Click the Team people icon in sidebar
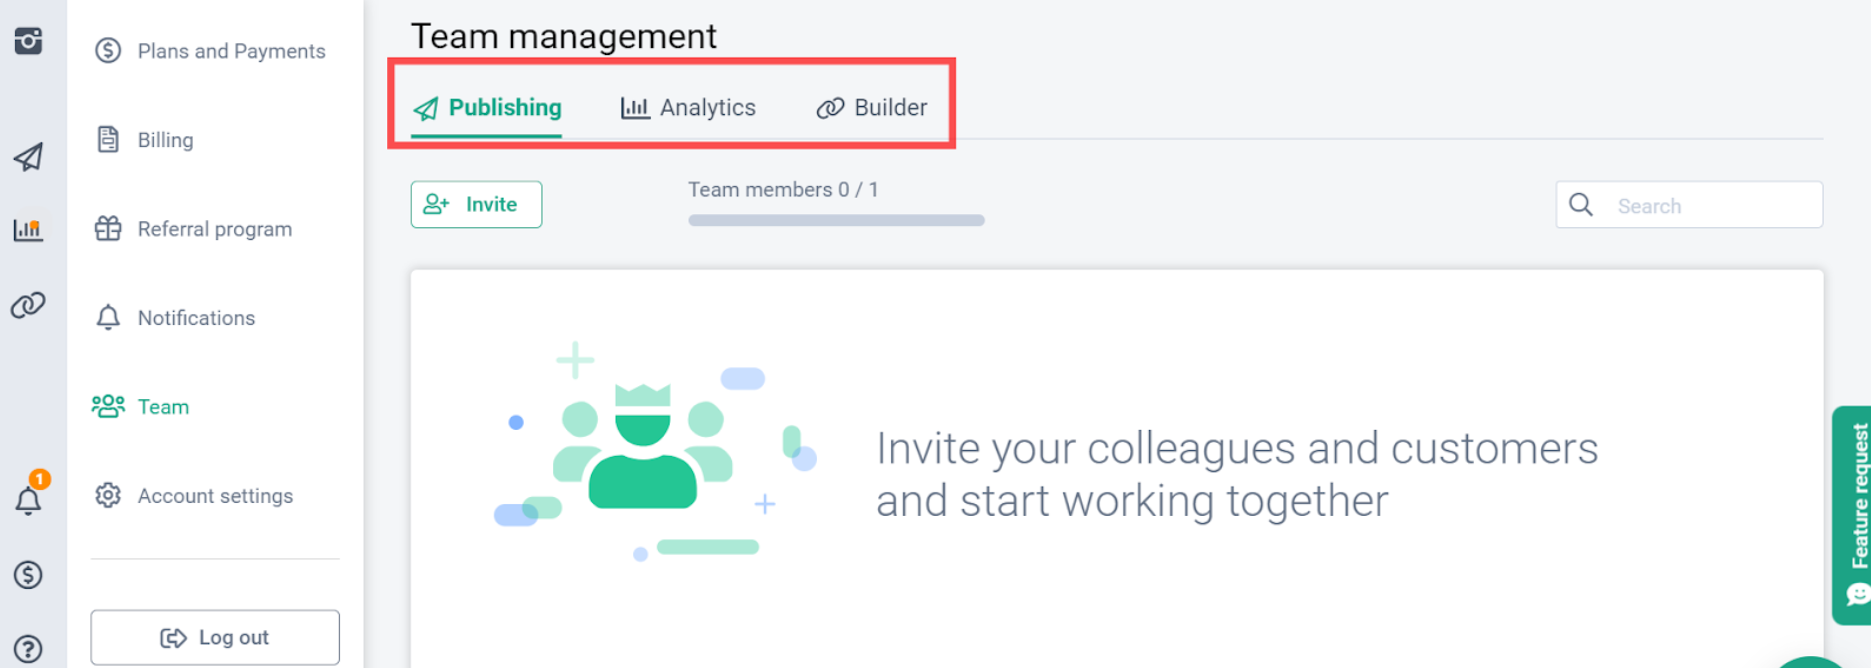 pyautogui.click(x=108, y=406)
